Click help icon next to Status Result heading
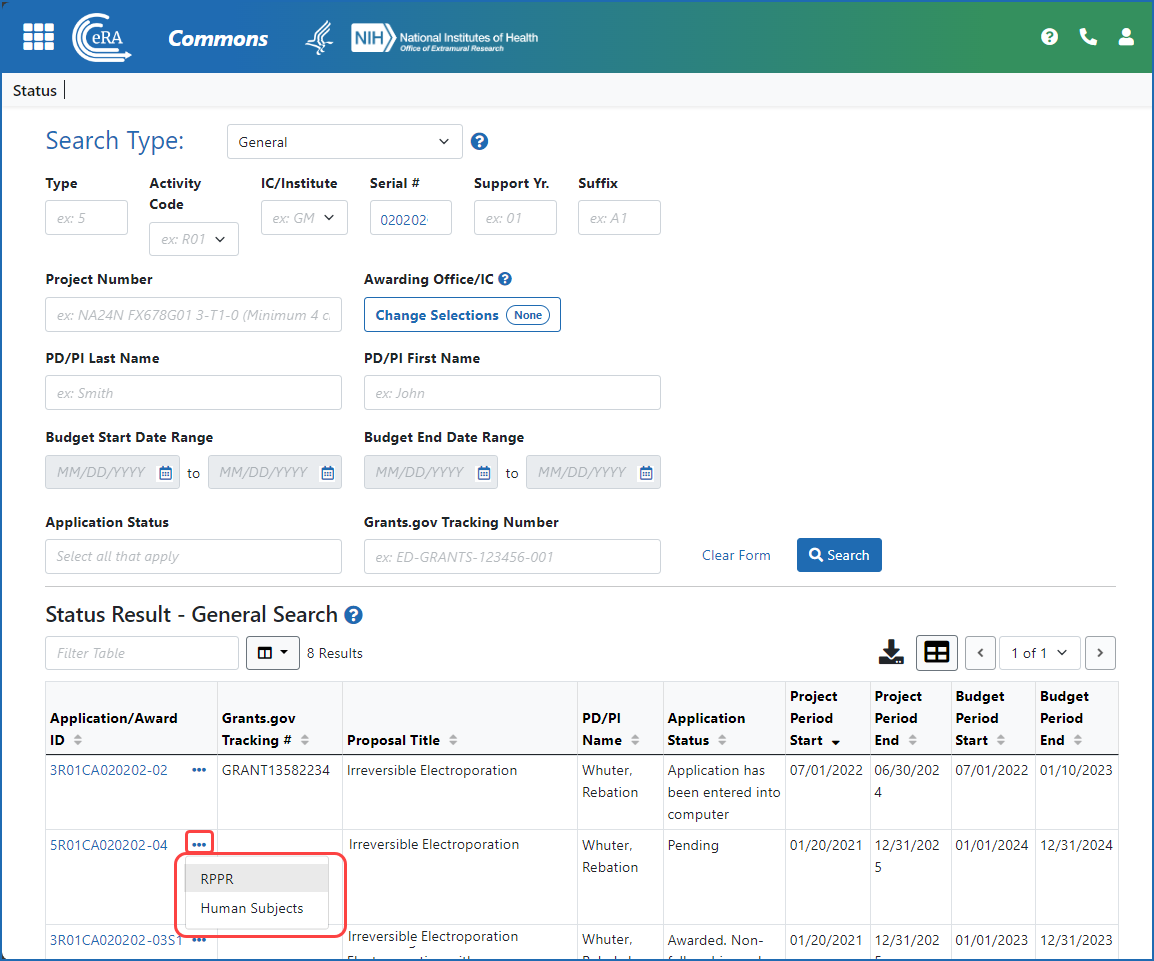Screen dimensions: 1154x961 pos(353,615)
